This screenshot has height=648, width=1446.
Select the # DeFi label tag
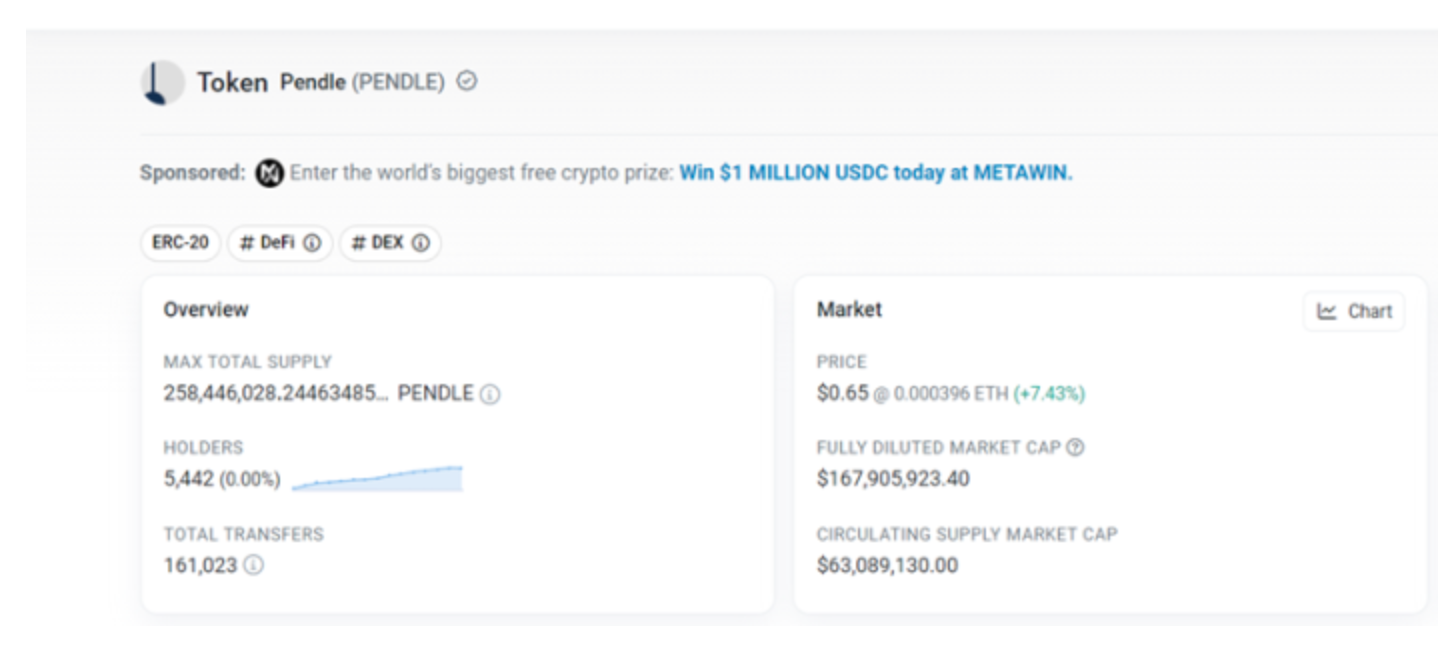(267, 243)
